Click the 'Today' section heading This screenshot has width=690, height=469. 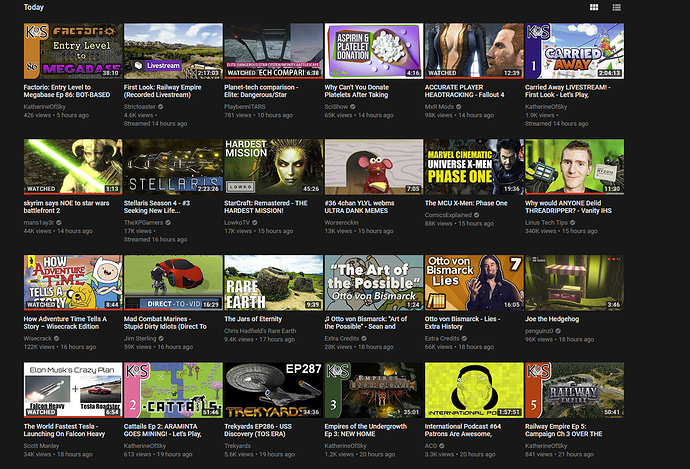click(x=33, y=7)
